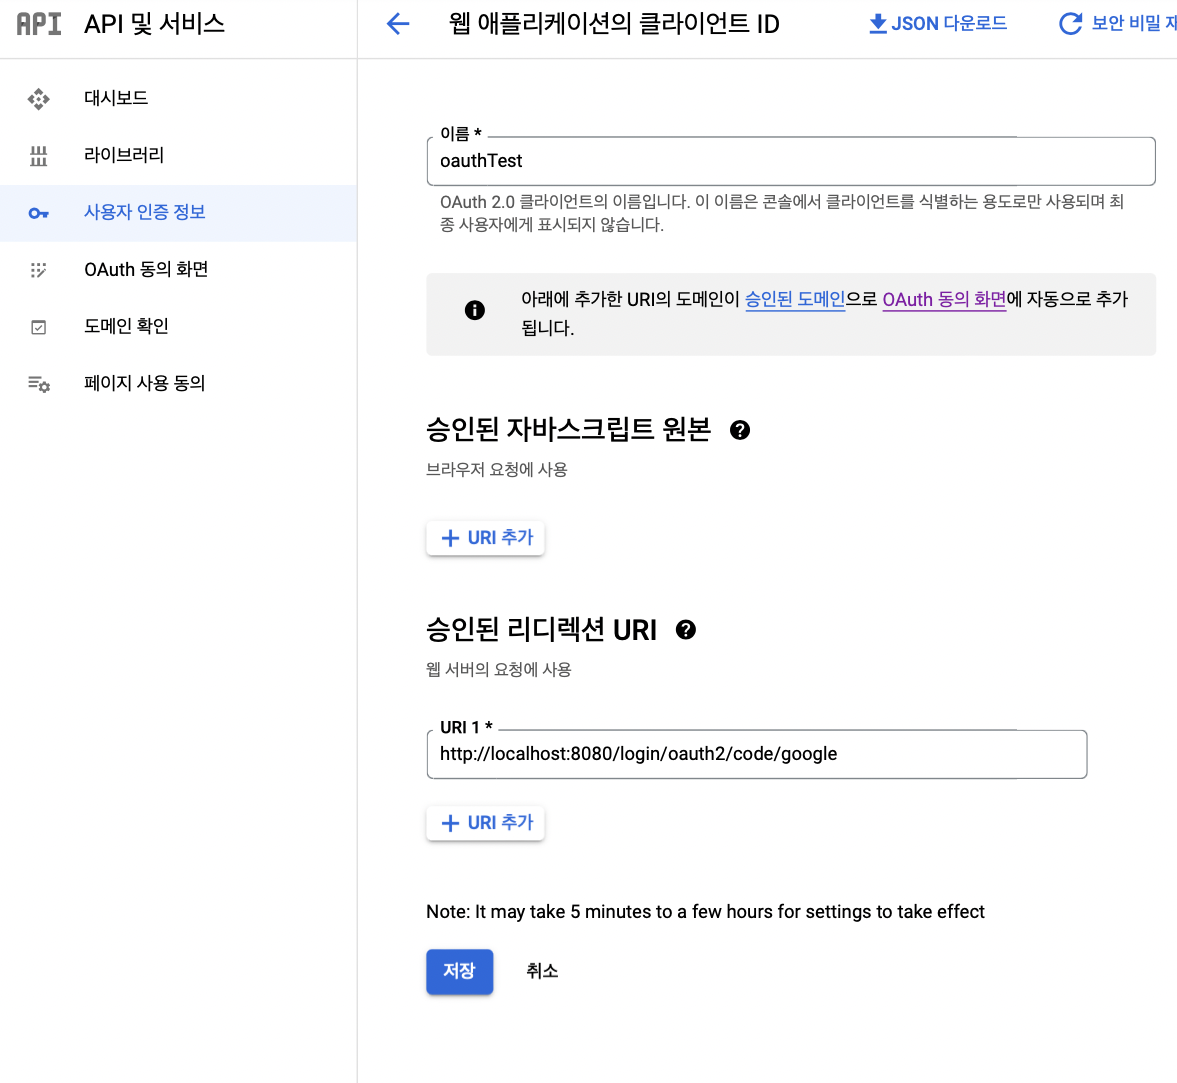Viewport: 1177px width, 1083px height.
Task: Open 도메인 확인 in the sidebar
Action: [179, 326]
